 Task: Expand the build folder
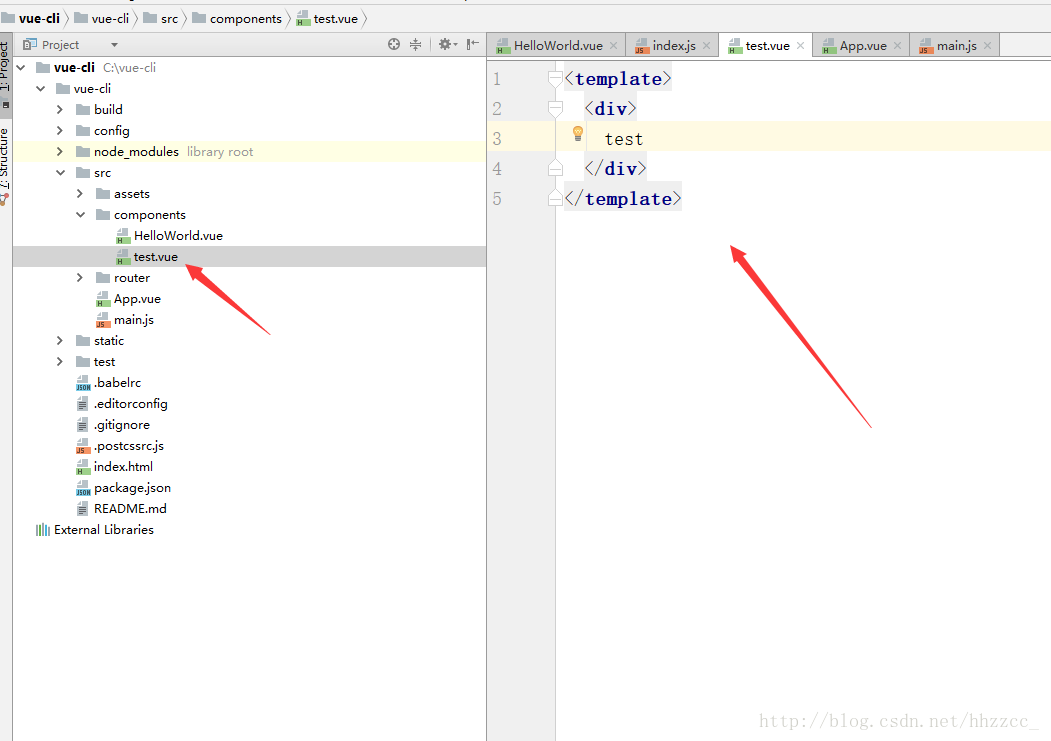60,109
